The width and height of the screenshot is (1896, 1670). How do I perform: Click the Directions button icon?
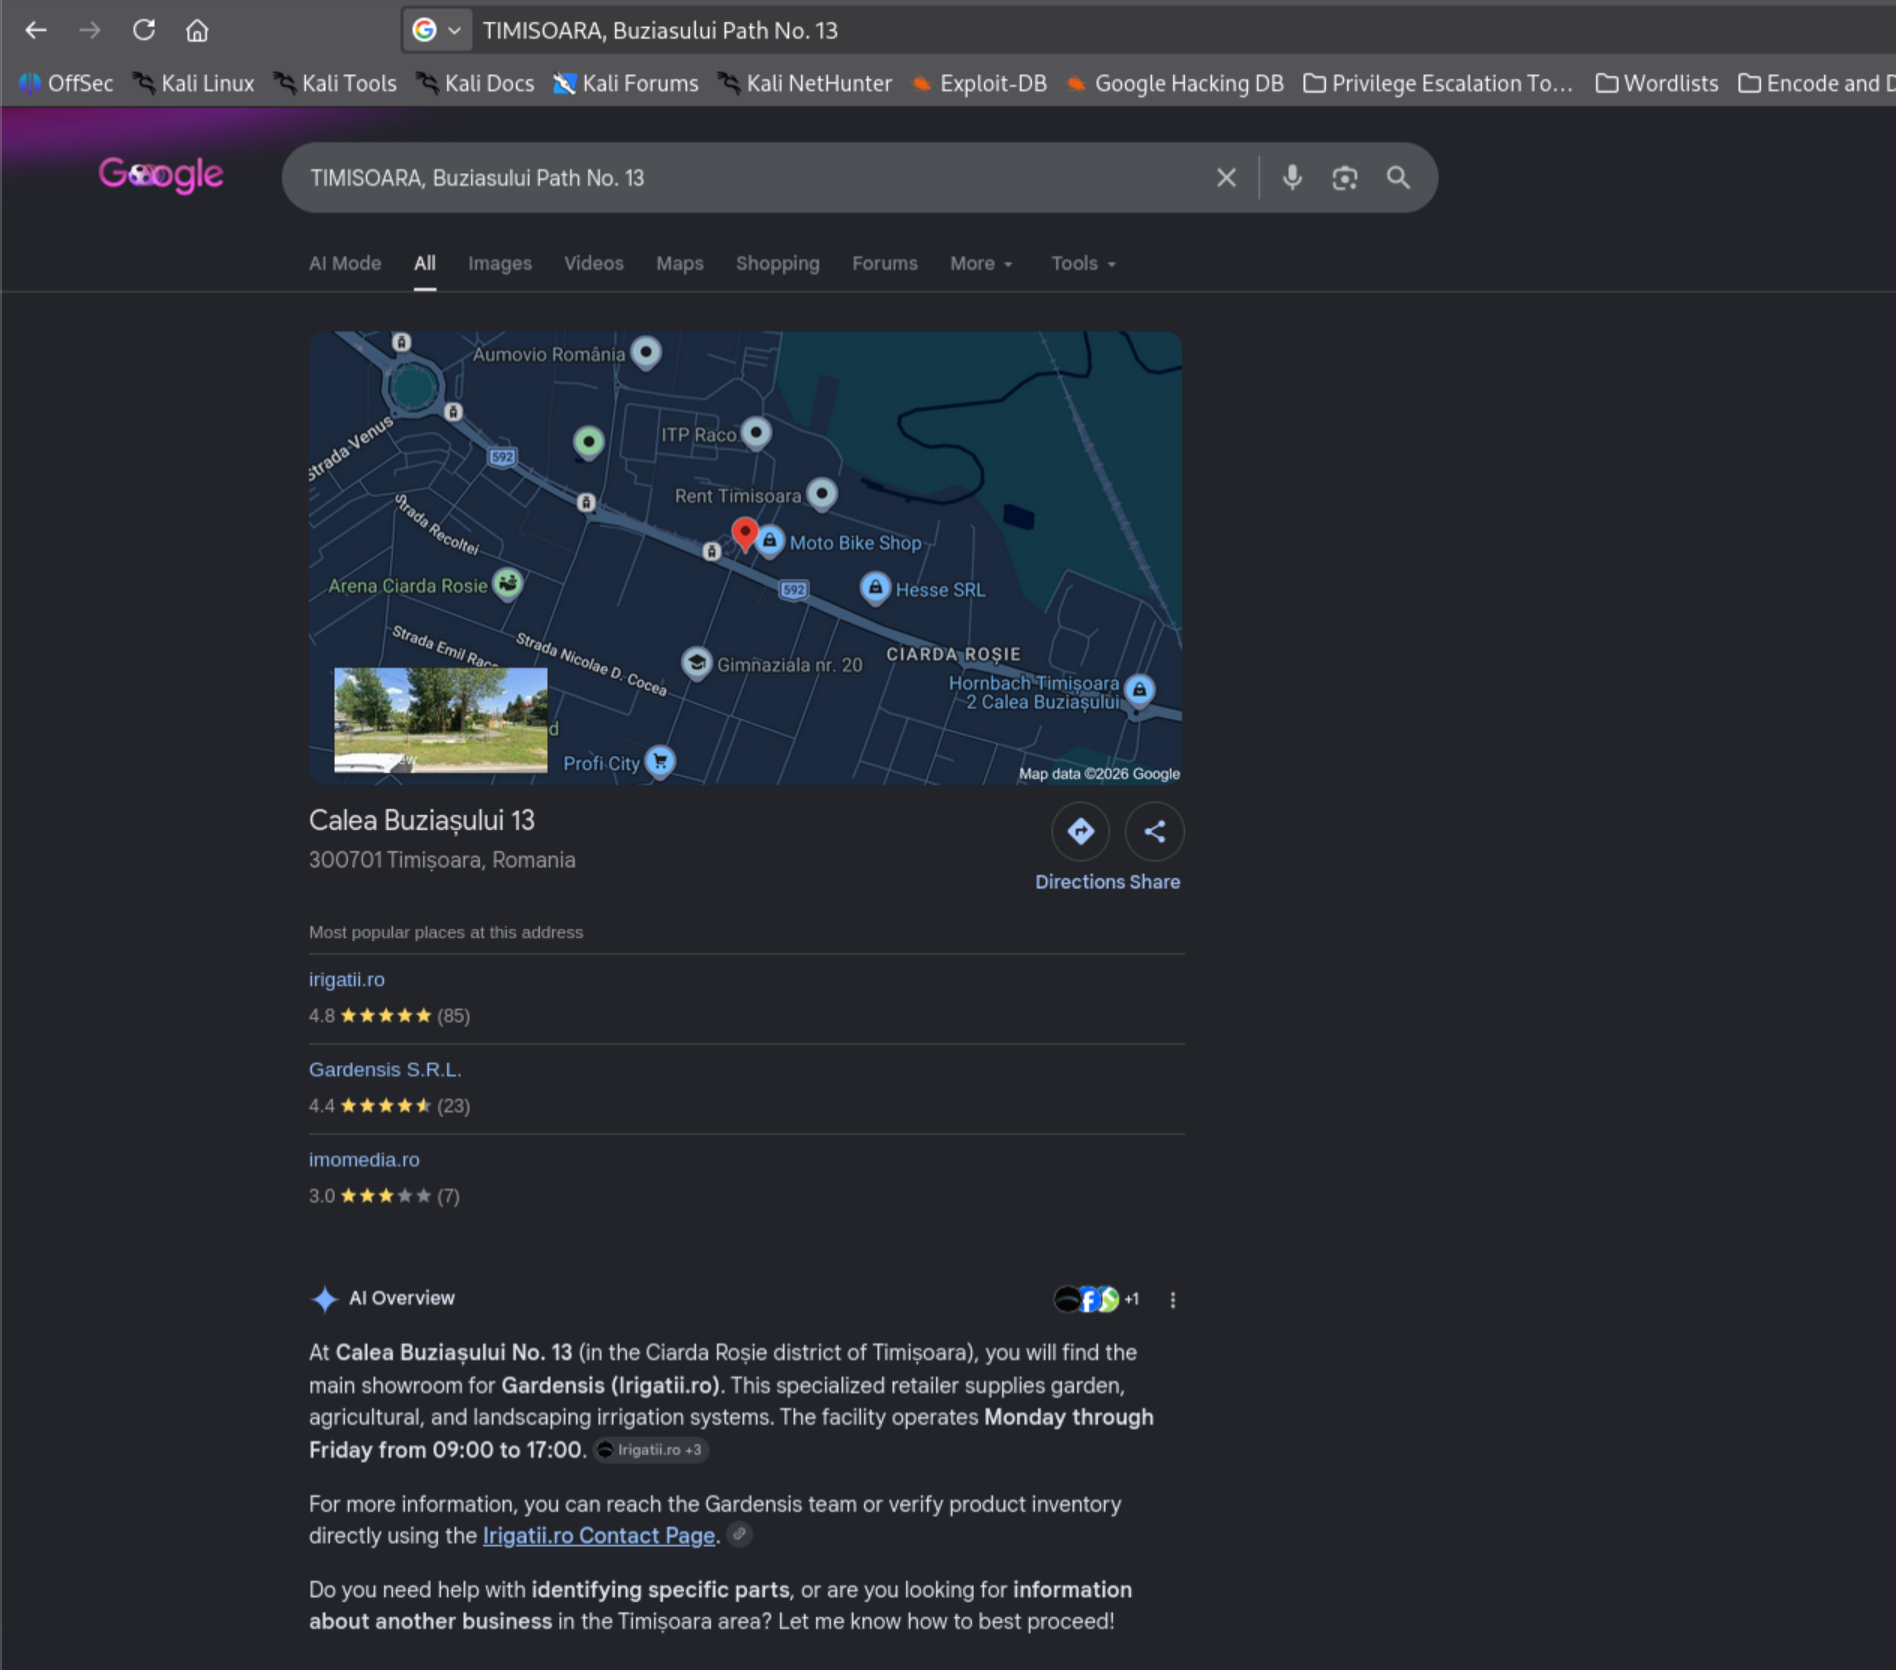[x=1080, y=831]
